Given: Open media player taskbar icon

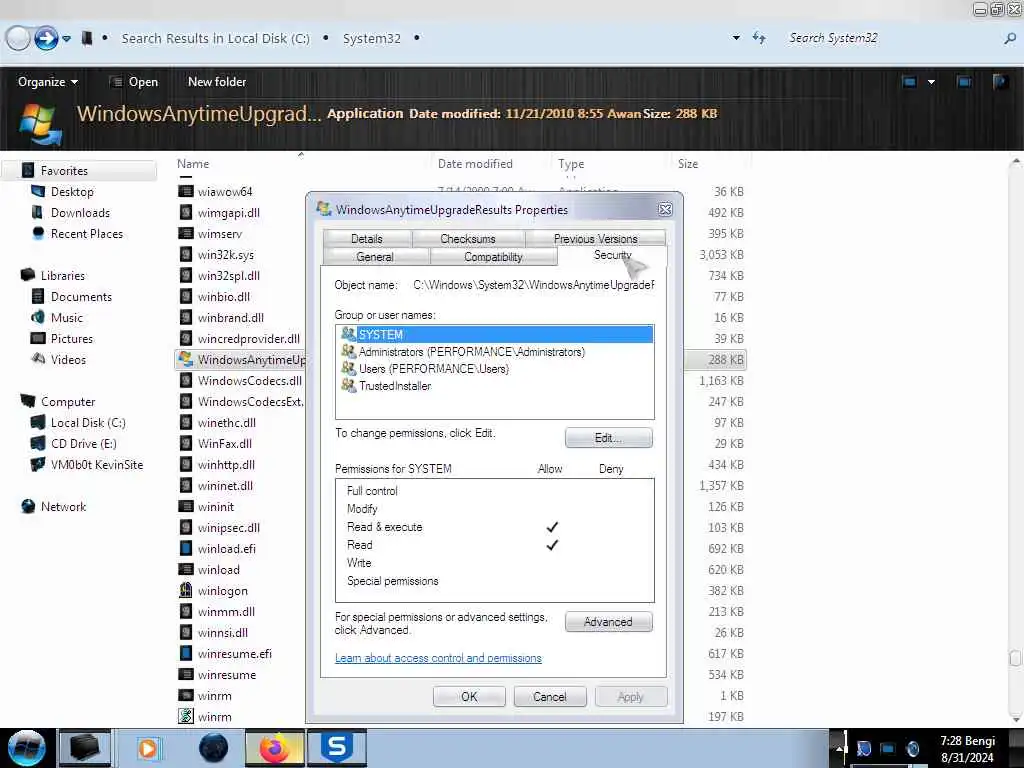Looking at the screenshot, I should coord(148,748).
